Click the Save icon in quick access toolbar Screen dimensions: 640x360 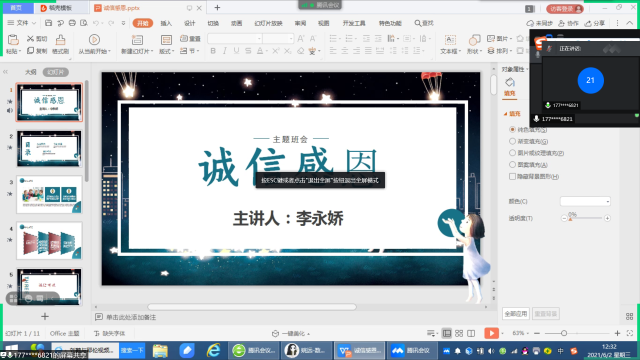pos(49,23)
